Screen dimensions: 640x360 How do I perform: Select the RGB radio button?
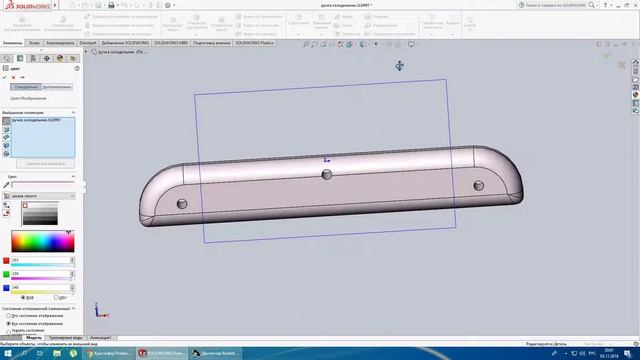23,298
